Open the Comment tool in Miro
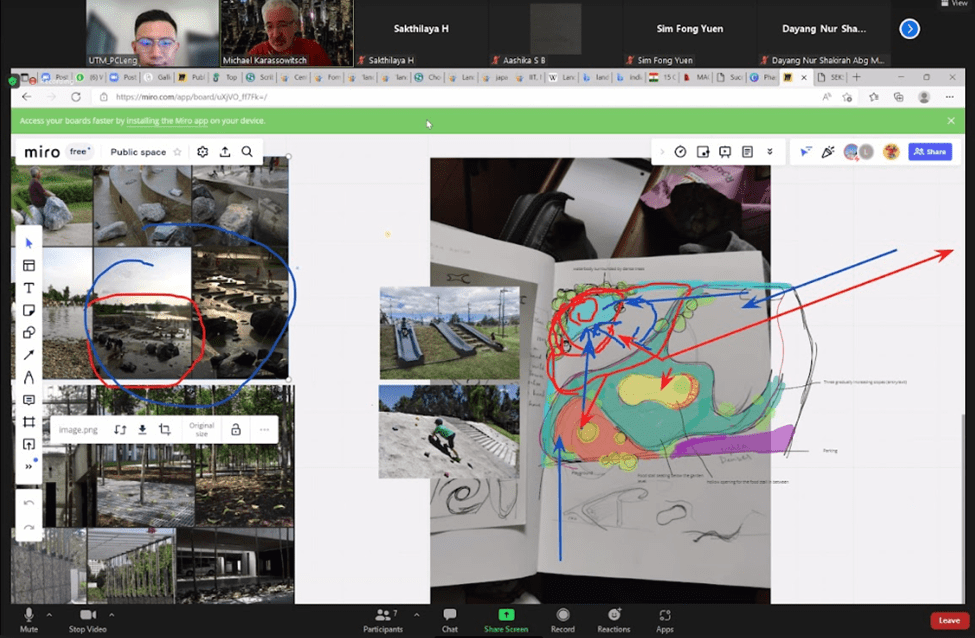This screenshot has width=975, height=638. 29,400
